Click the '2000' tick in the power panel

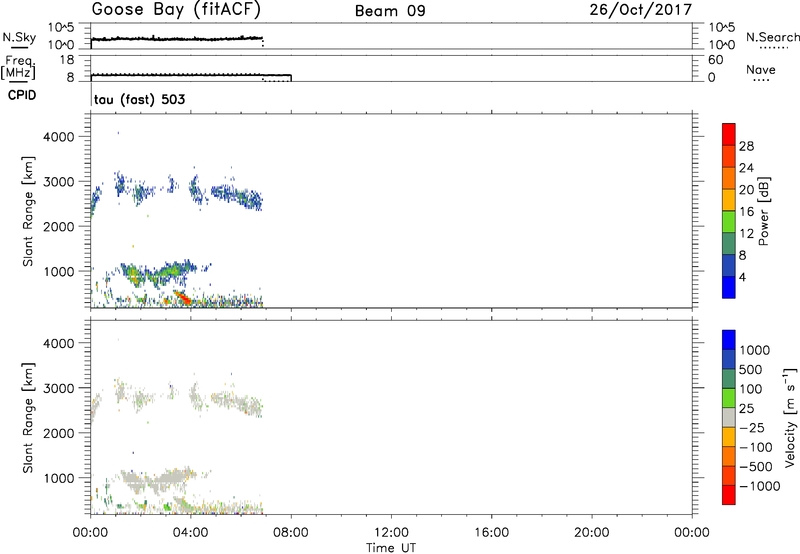point(58,226)
